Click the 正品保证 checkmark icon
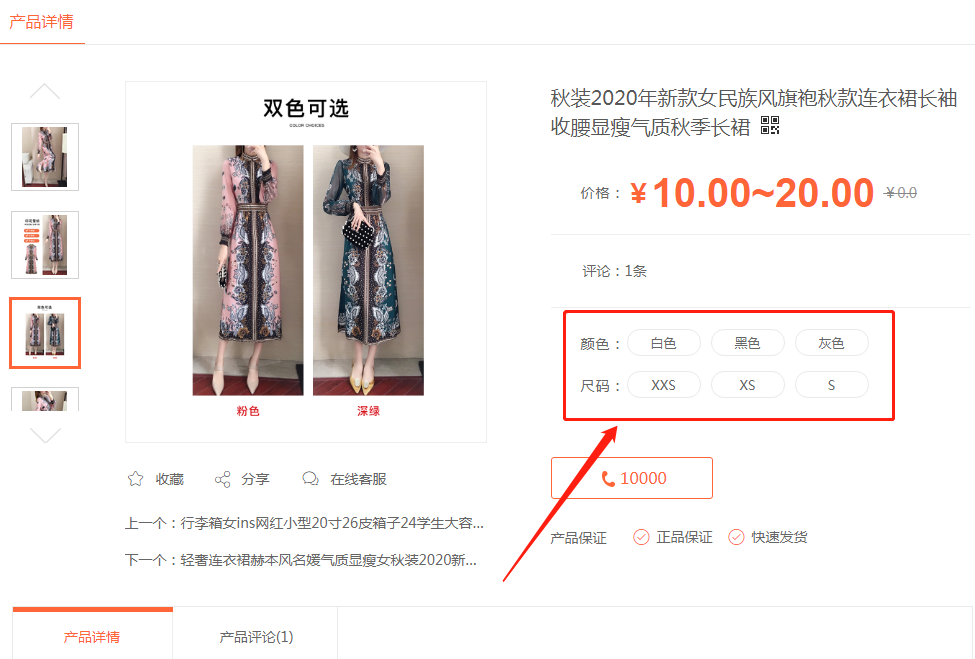 [641, 537]
